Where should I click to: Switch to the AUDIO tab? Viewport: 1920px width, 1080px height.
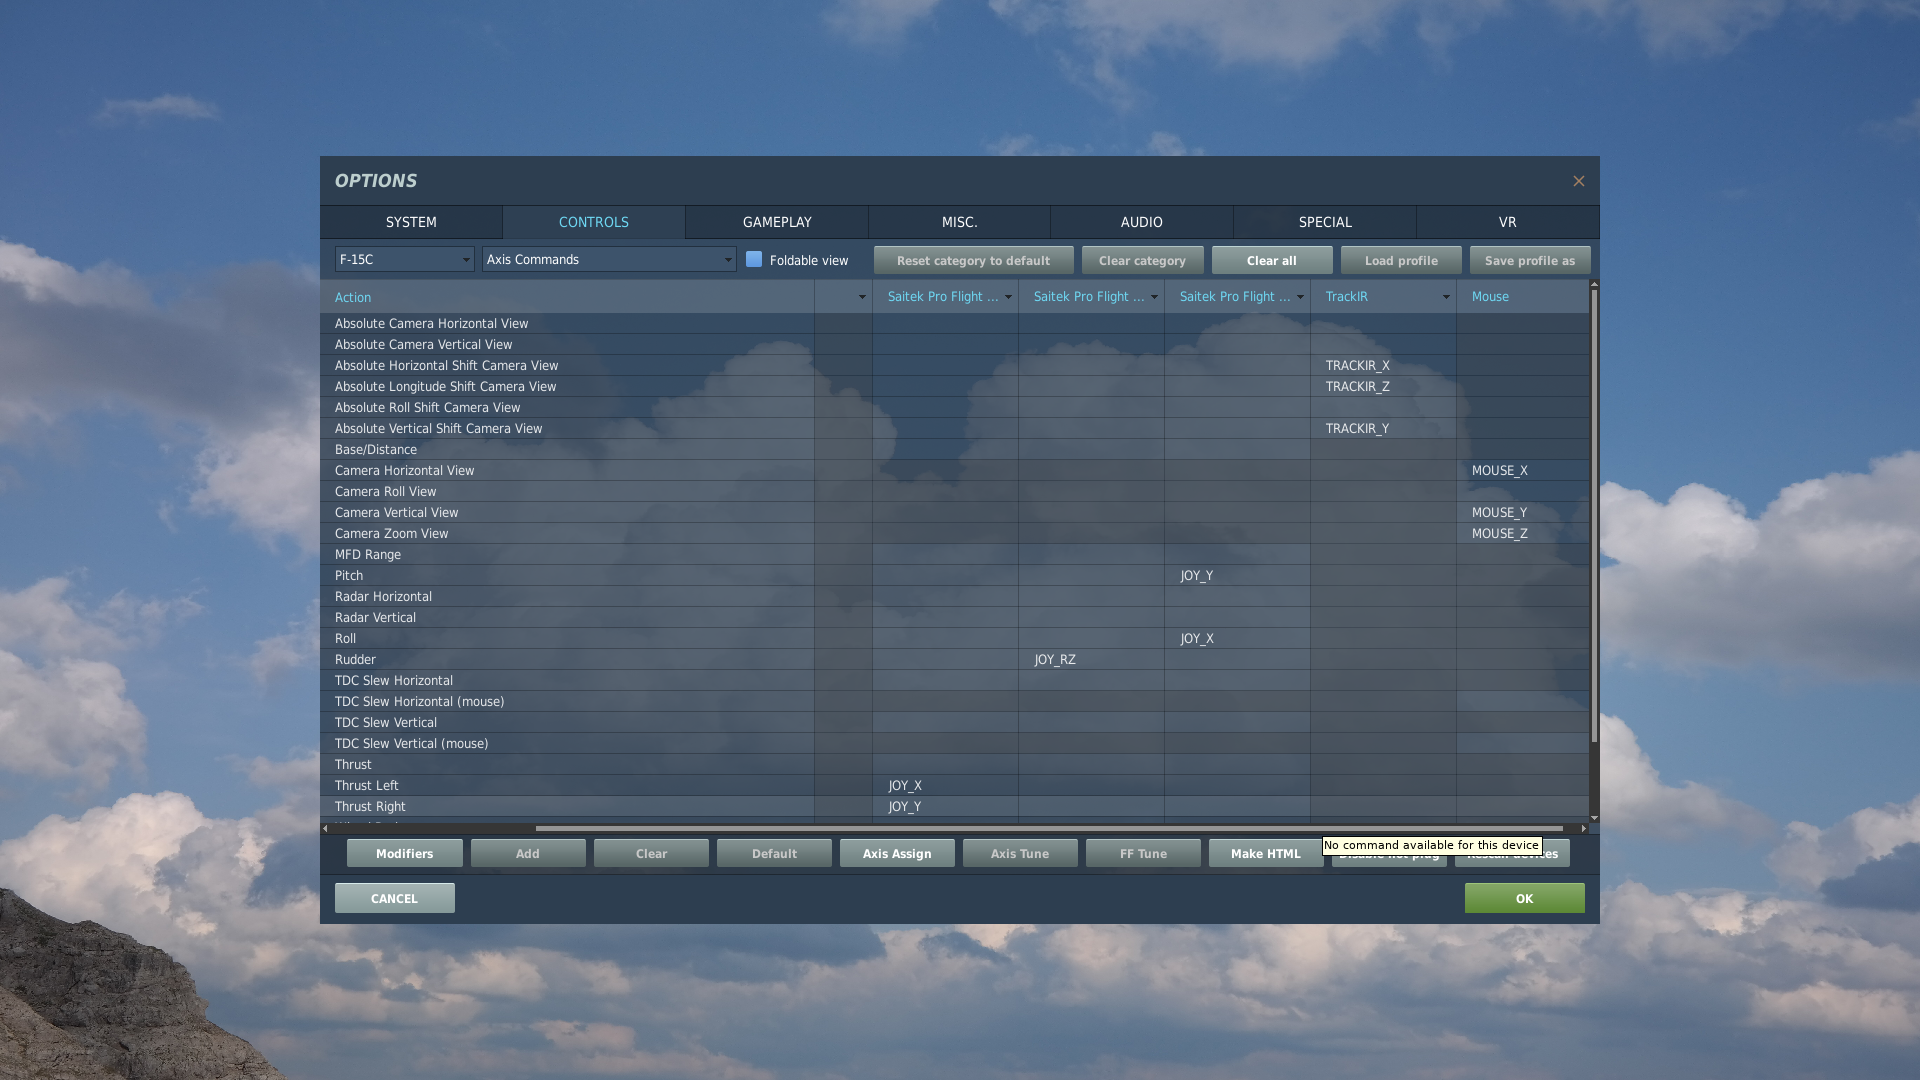1142,222
